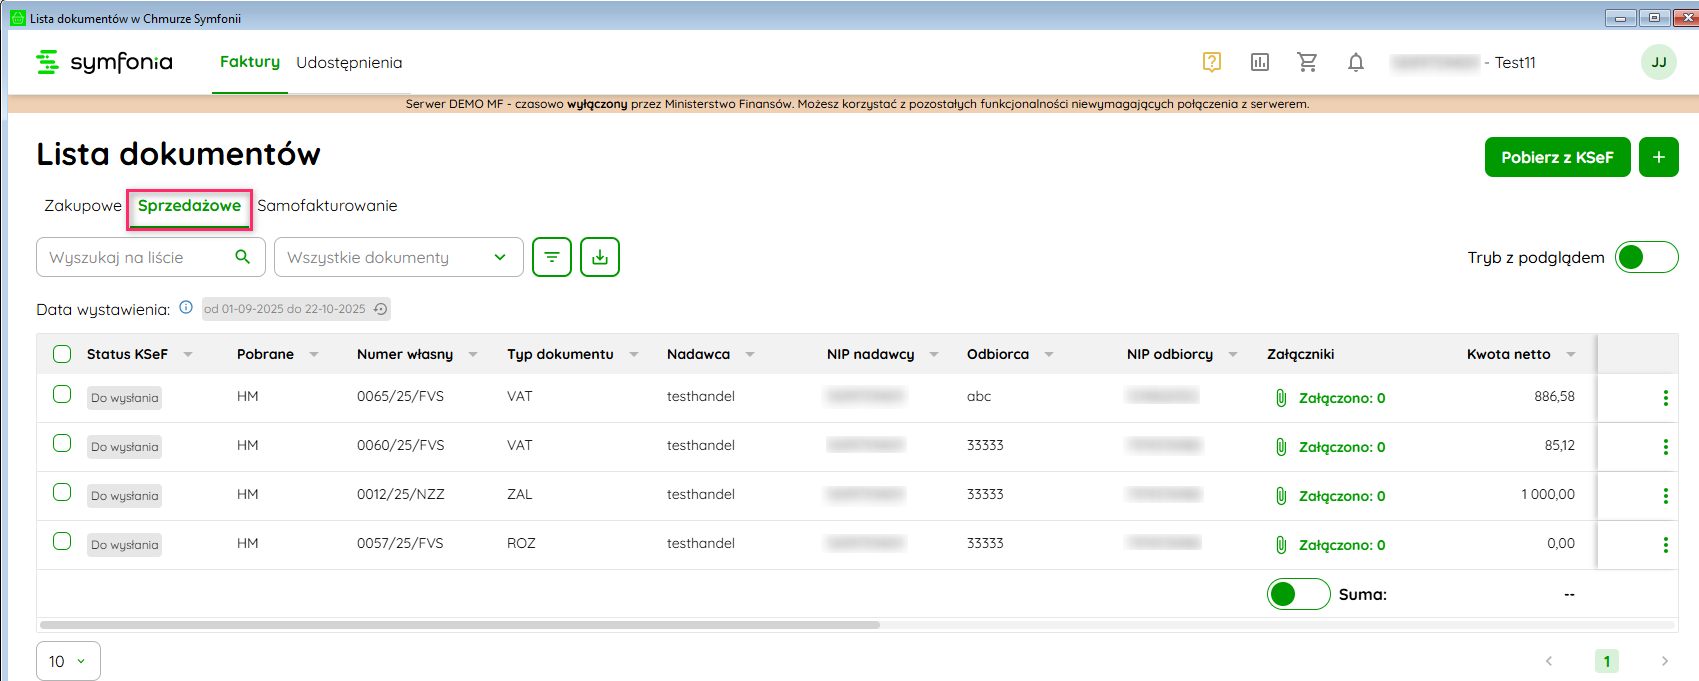Screen dimensions: 1699x681
Task: Click the Pobierz z KSeF button
Action: [1557, 157]
